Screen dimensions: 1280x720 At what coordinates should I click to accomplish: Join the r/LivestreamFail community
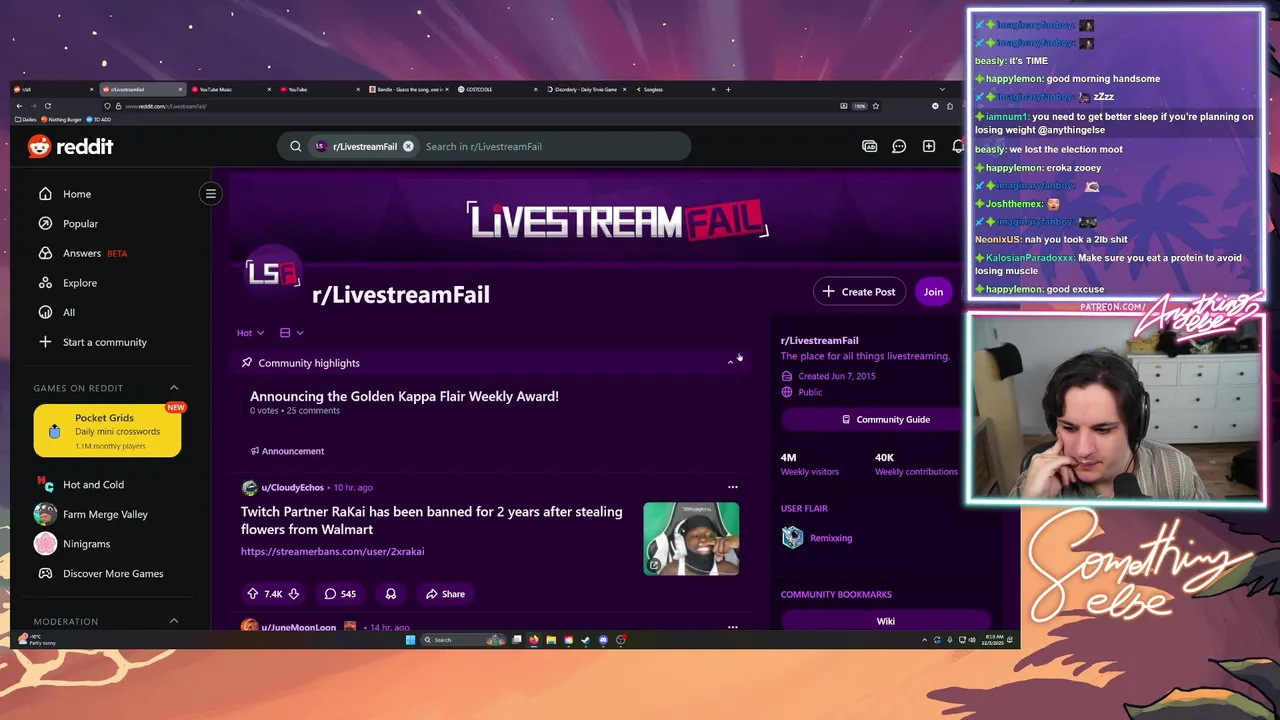coord(933,292)
